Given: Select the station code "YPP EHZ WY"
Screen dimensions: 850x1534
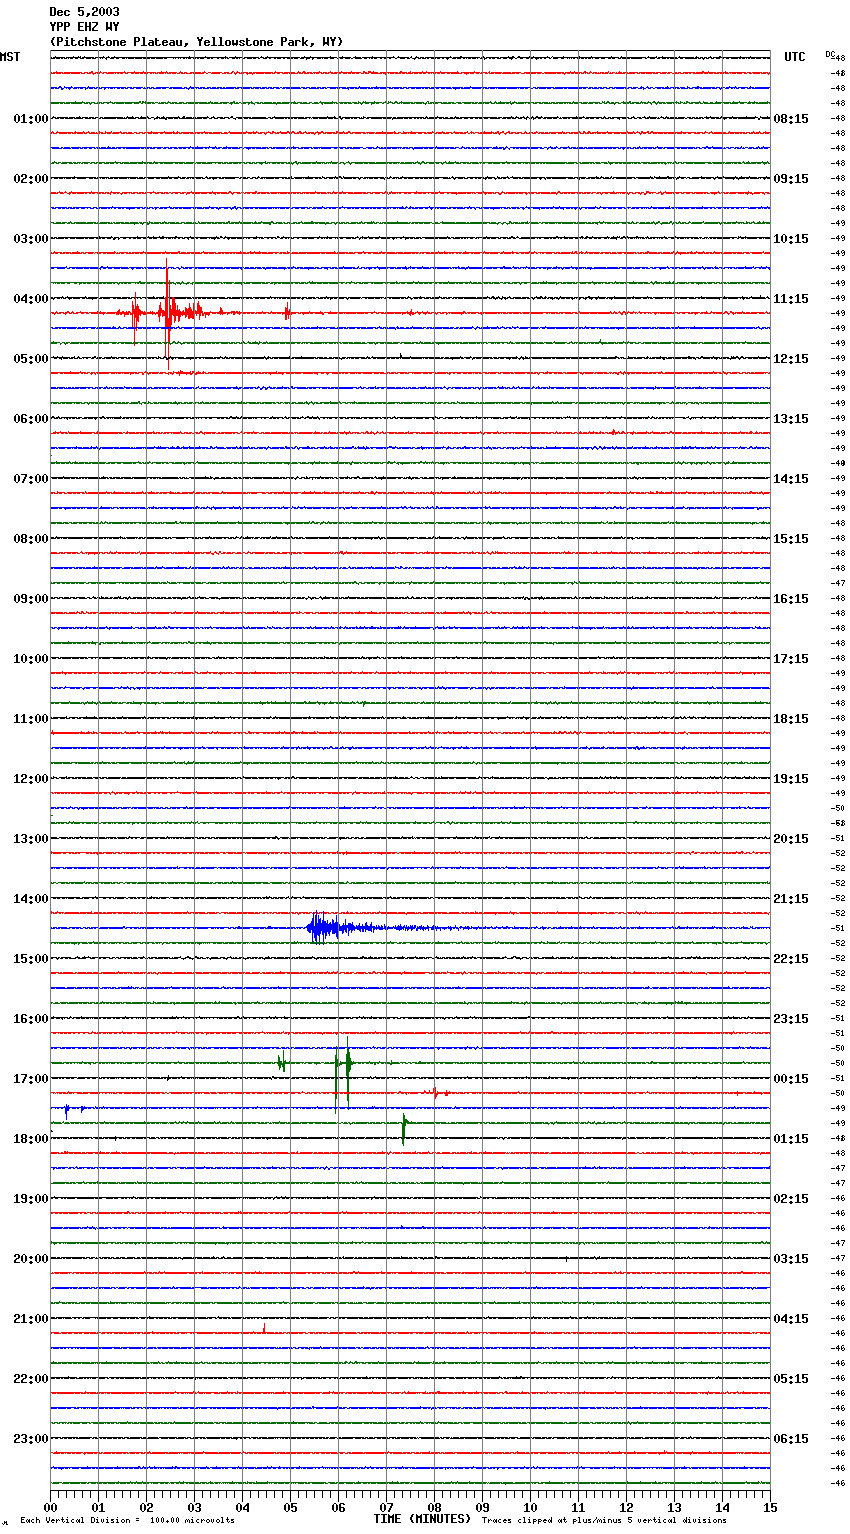Looking at the screenshot, I should point(84,27).
